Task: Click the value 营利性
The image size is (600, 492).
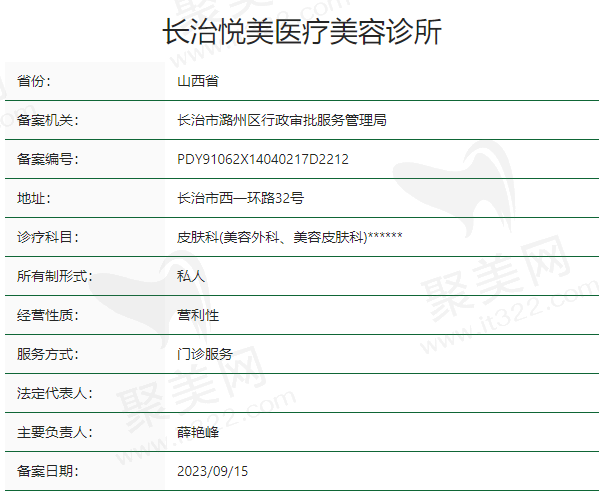Action: (198, 315)
